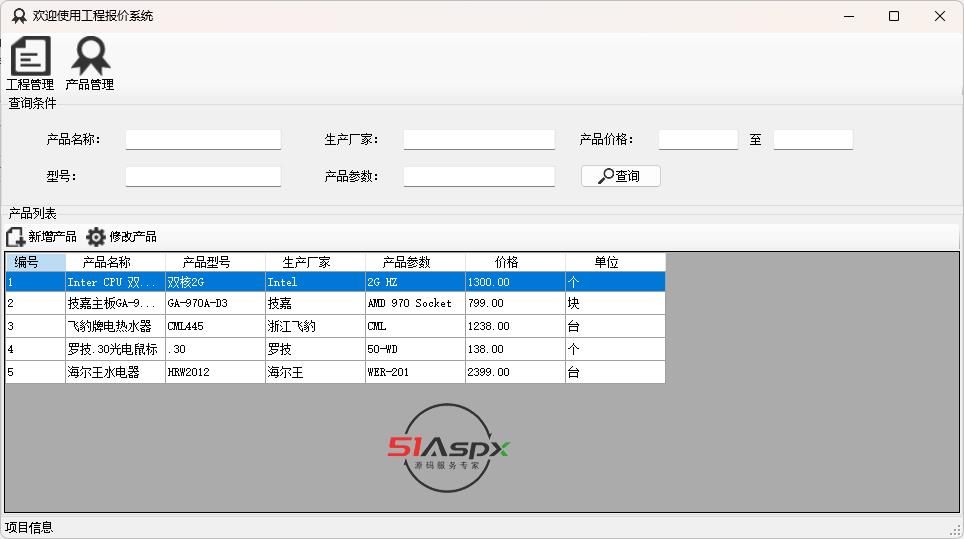Image resolution: width=964 pixels, height=539 pixels.
Task: Select price cell 1300.00
Action: tap(515, 282)
